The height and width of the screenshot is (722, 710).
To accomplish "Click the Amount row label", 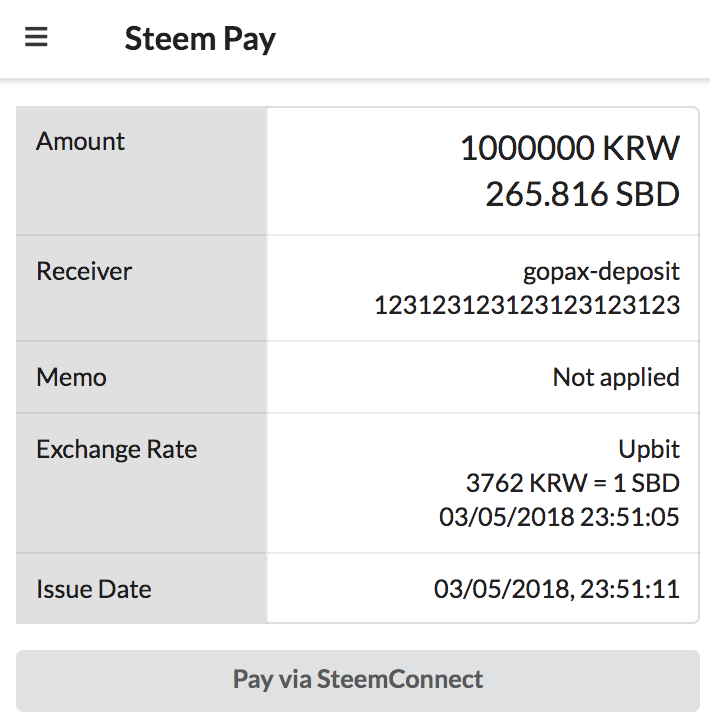I will [x=81, y=141].
